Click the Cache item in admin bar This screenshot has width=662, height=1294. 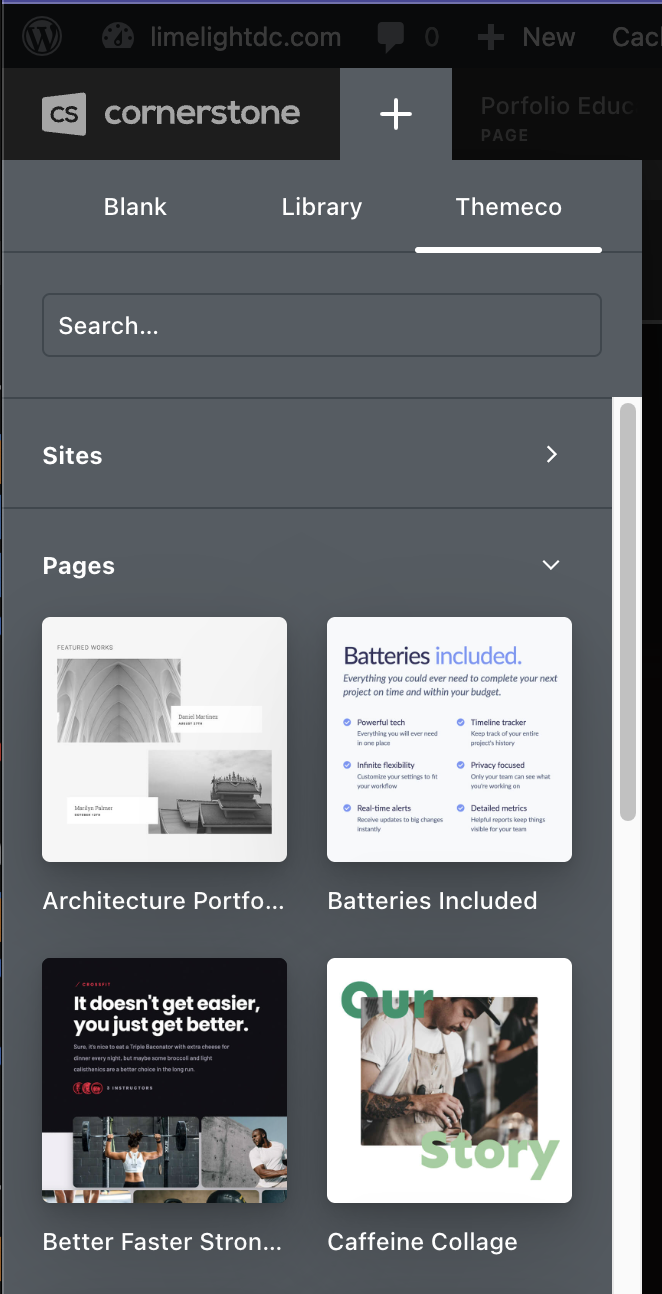click(x=635, y=38)
